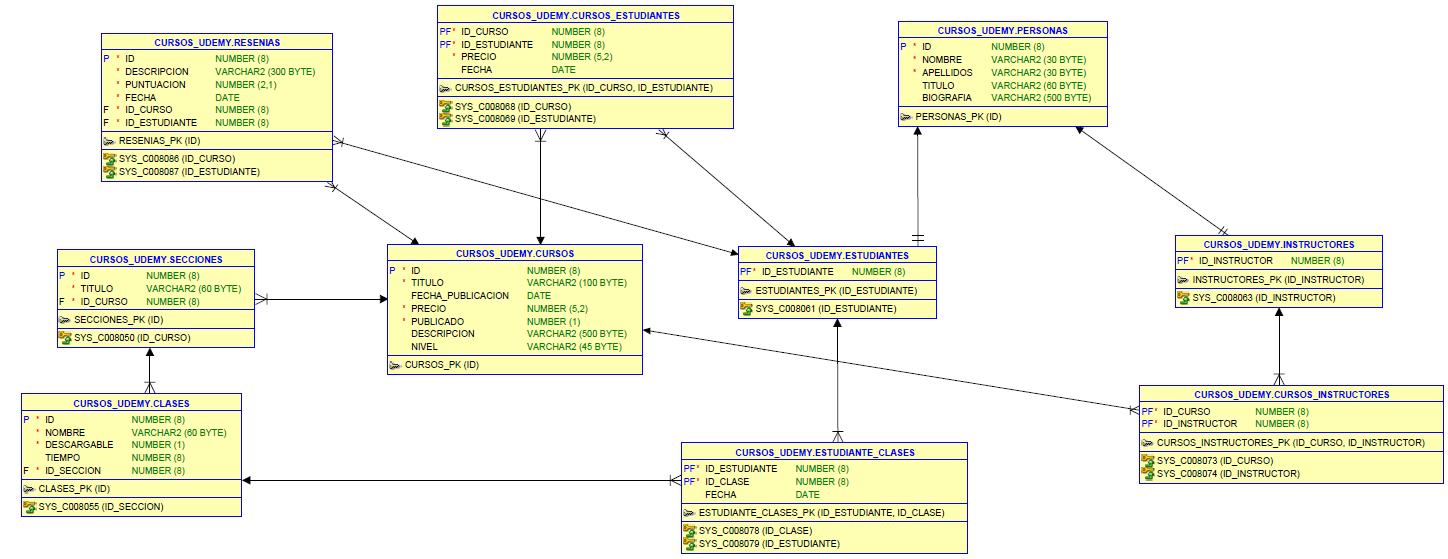Click the key icon beside INSTRUCTORES_PK (ID_INSTRUCTOR)
This screenshot has width=1448, height=559.
click(1183, 280)
